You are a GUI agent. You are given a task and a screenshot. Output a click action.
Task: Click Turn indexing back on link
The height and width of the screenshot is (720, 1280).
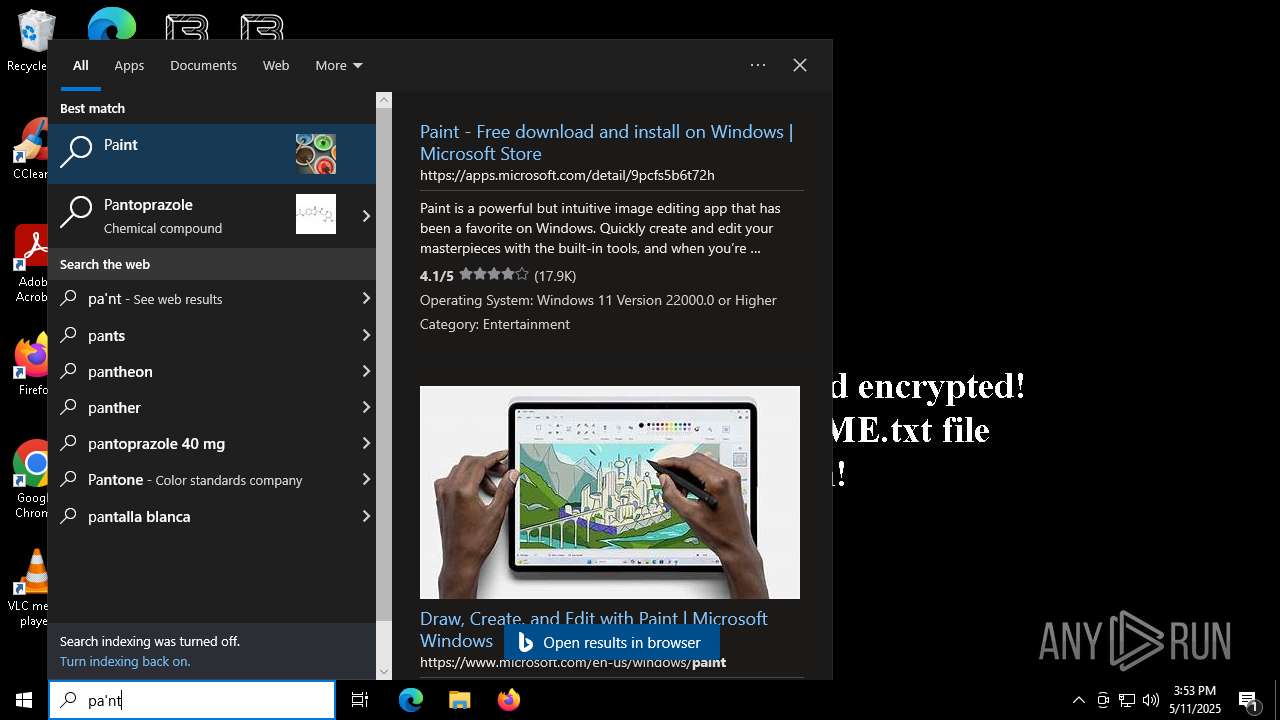[x=125, y=661]
